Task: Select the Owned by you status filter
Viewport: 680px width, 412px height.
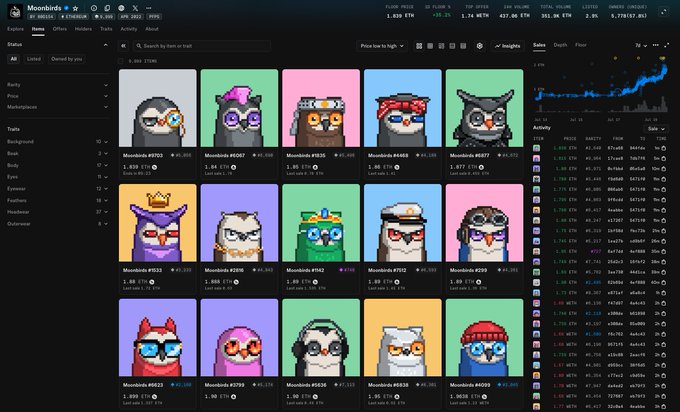Action: click(x=66, y=59)
